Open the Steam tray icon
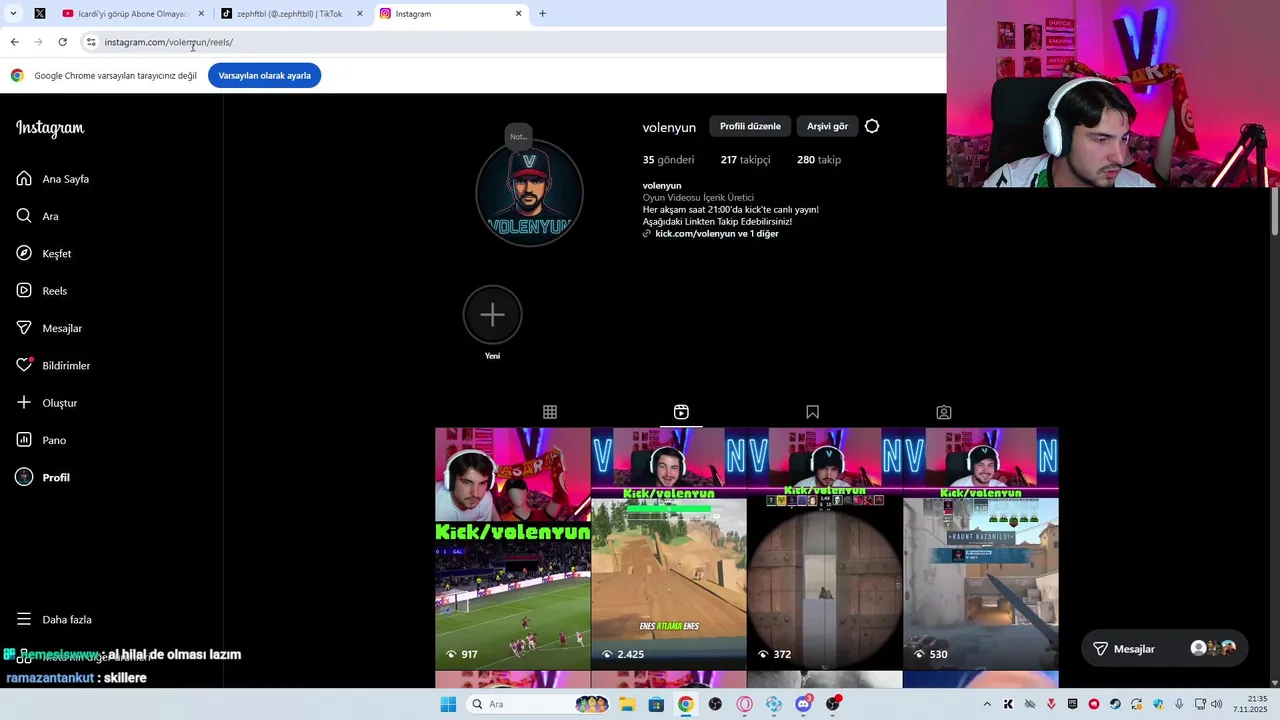The width and height of the screenshot is (1280, 720). tap(1115, 704)
